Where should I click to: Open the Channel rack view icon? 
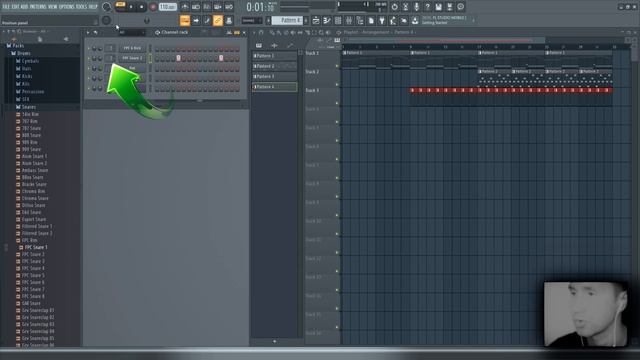coord(338,20)
